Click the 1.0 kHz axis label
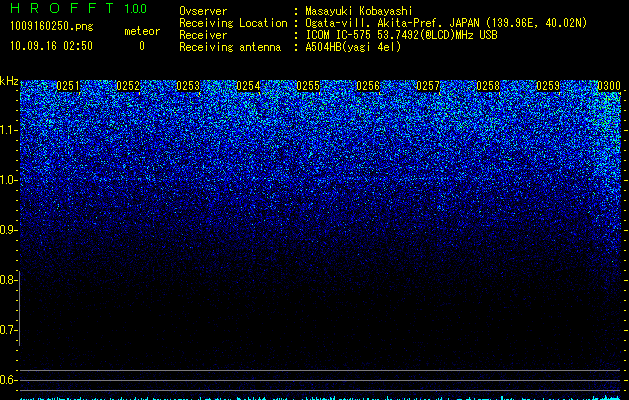 [8, 180]
